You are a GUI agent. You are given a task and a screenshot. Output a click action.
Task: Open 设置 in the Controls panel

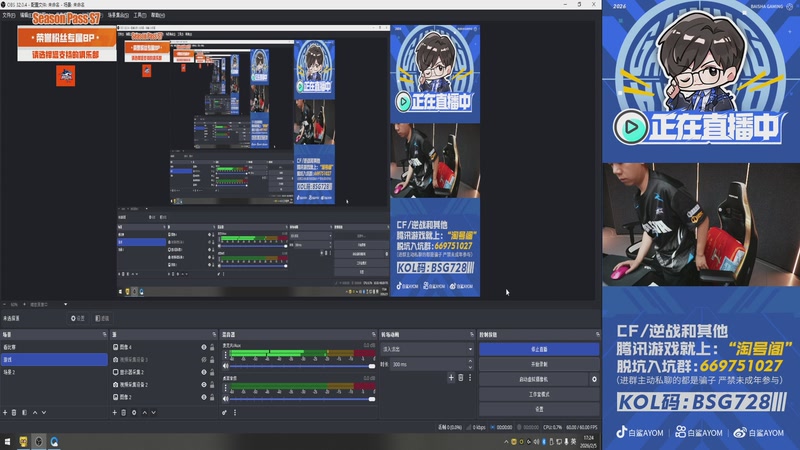coord(539,409)
